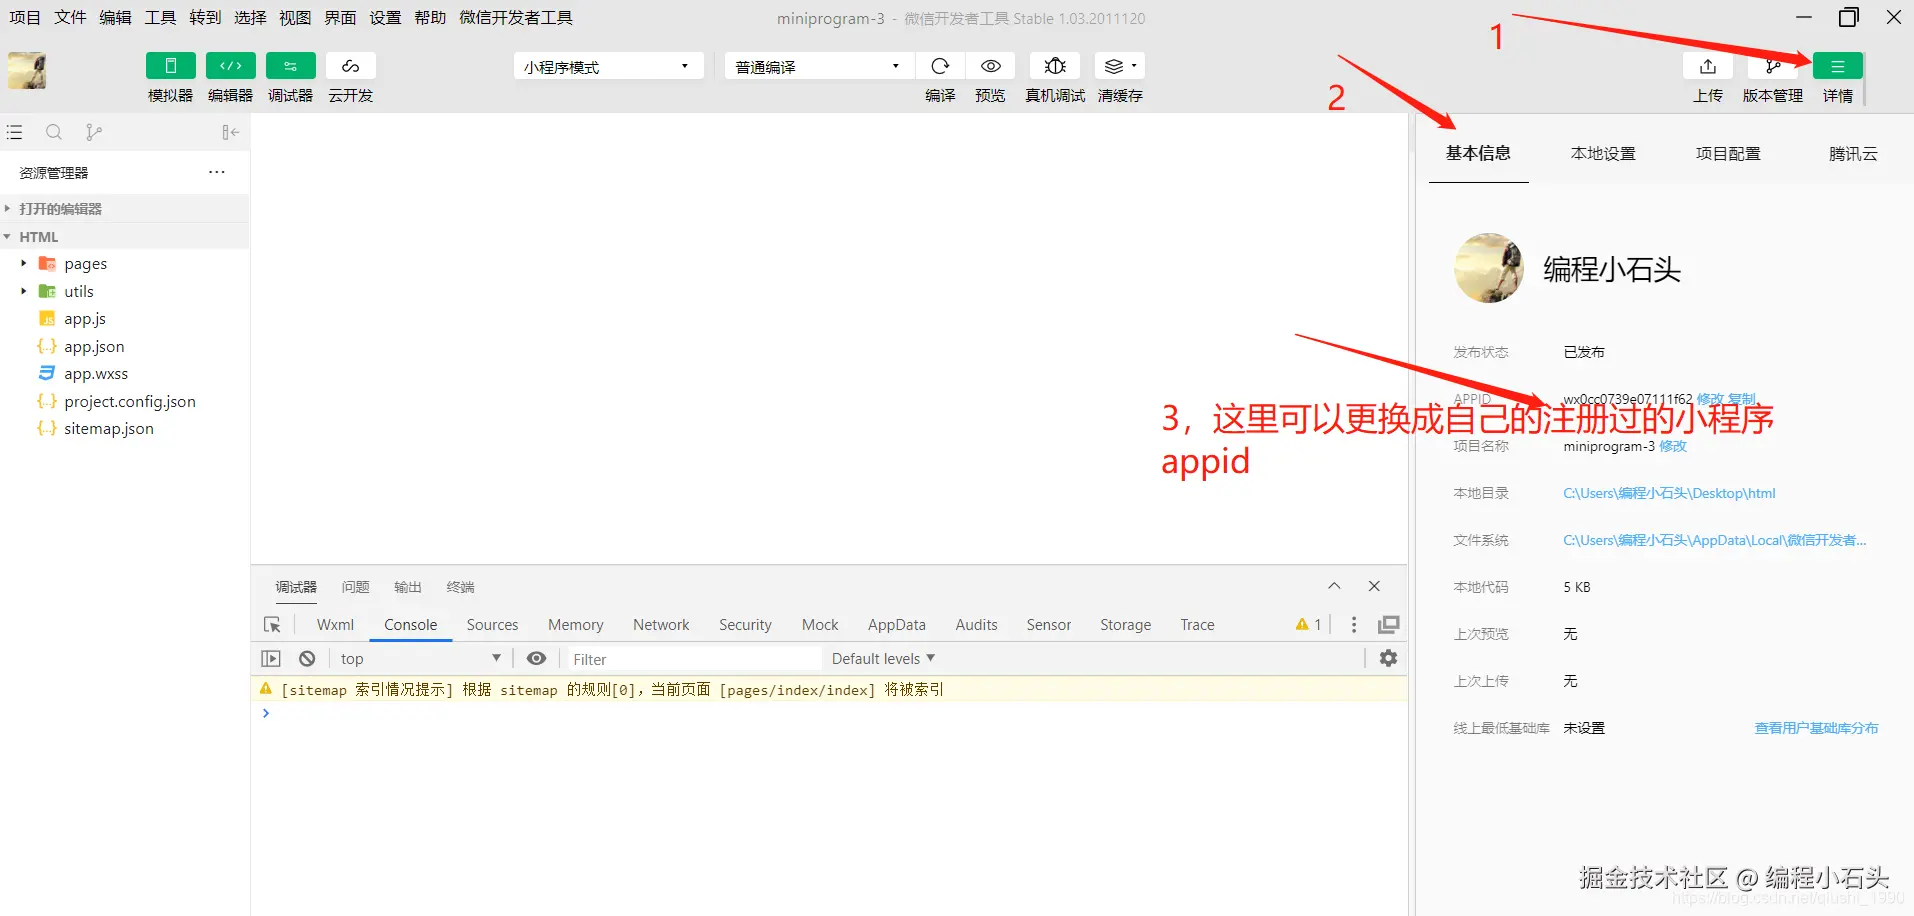Open resource manager more options (...)
This screenshot has height=916, width=1914.
pos(217,172)
